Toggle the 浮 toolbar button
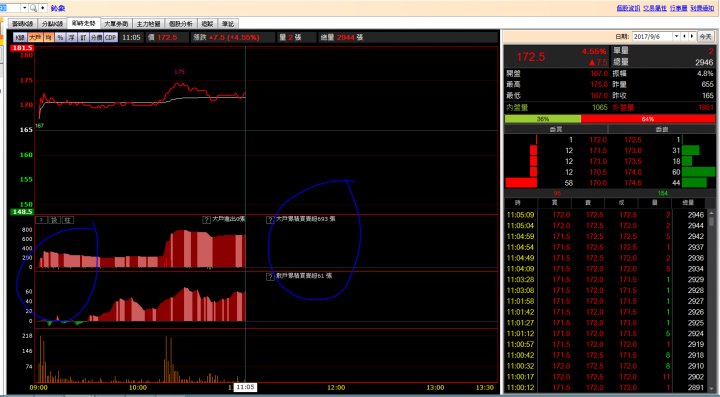This screenshot has width=720, height=397. click(72, 38)
